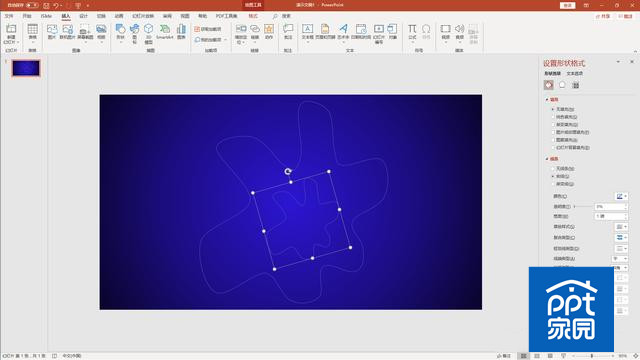The width and height of the screenshot is (640, 360).
Task: Open the Cap type dropdown
Action: point(620,259)
